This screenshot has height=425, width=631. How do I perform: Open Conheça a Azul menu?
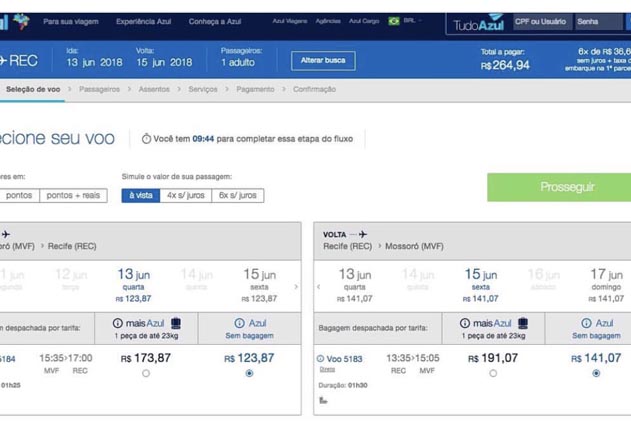[x=215, y=22]
